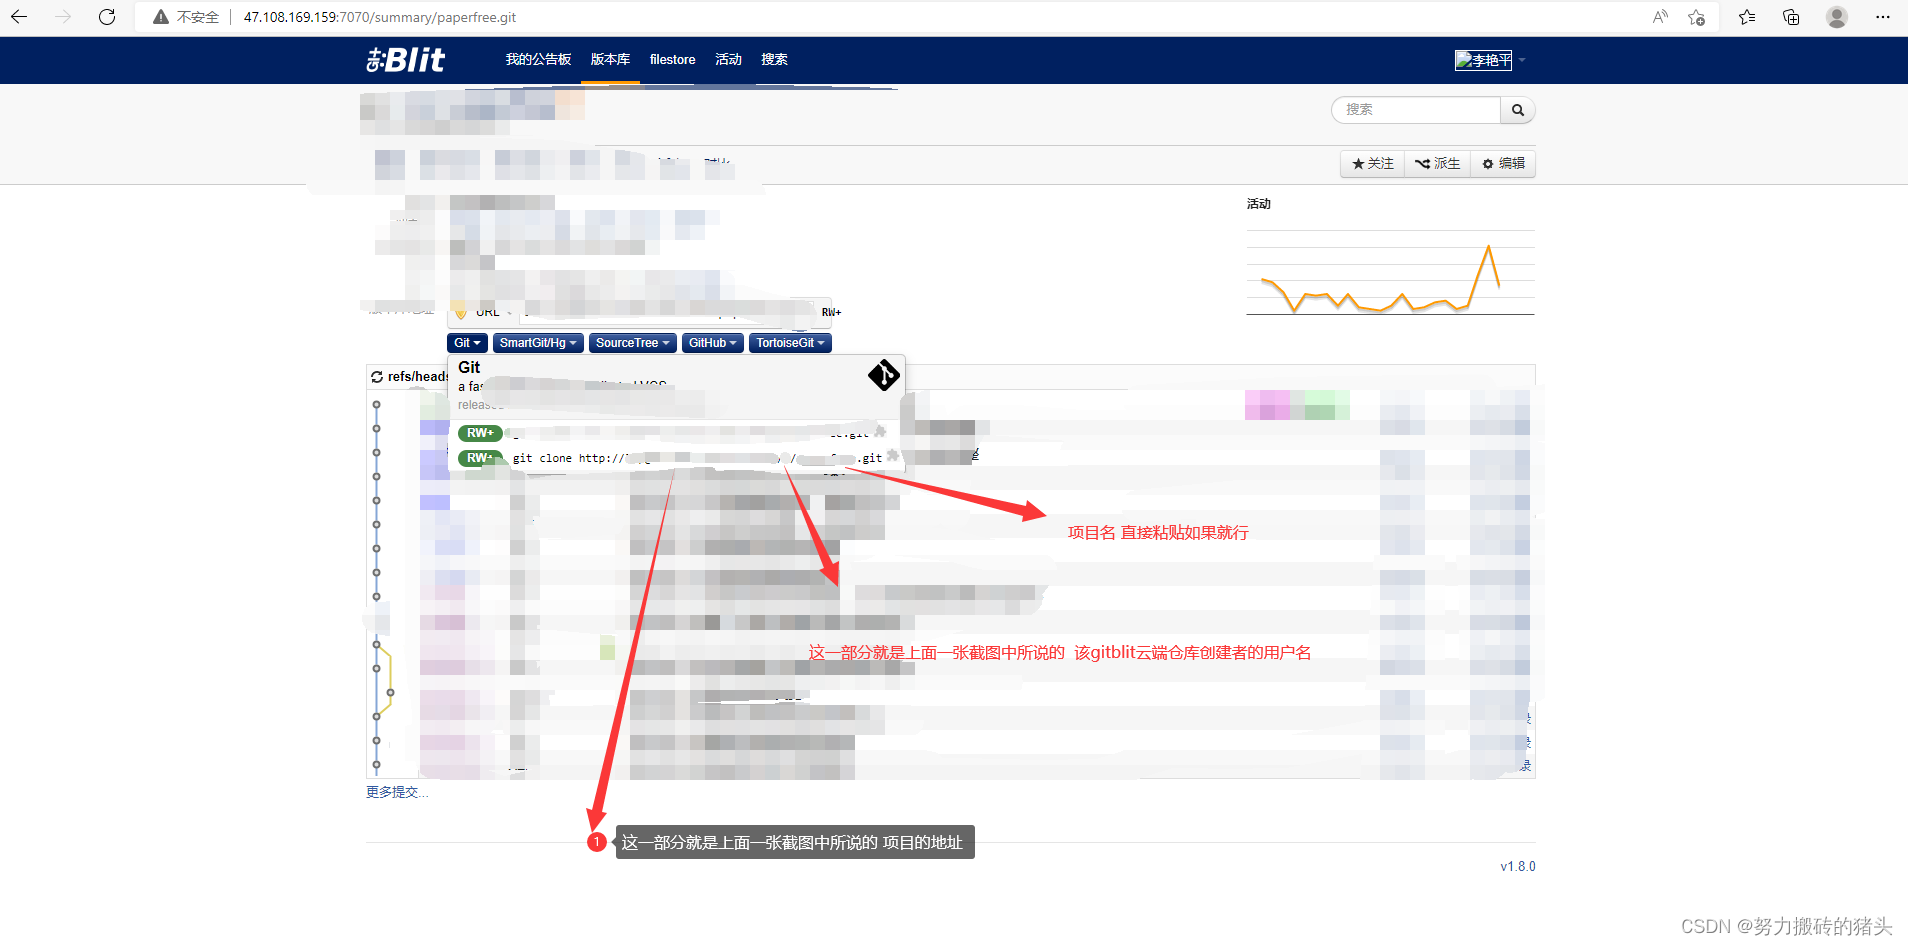1908x945 pixels.
Task: Click the 关注 star button
Action: point(1373,164)
